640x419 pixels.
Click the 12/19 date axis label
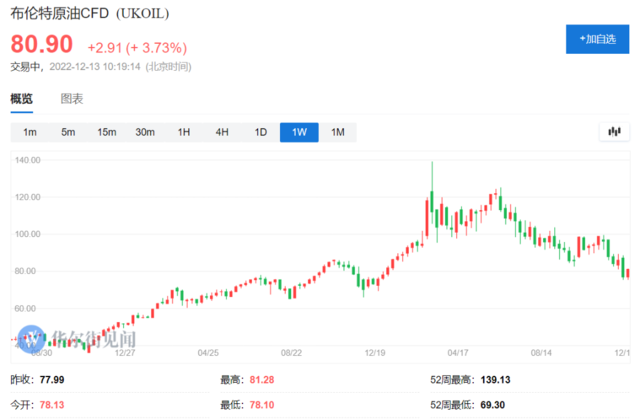pyautogui.click(x=376, y=353)
